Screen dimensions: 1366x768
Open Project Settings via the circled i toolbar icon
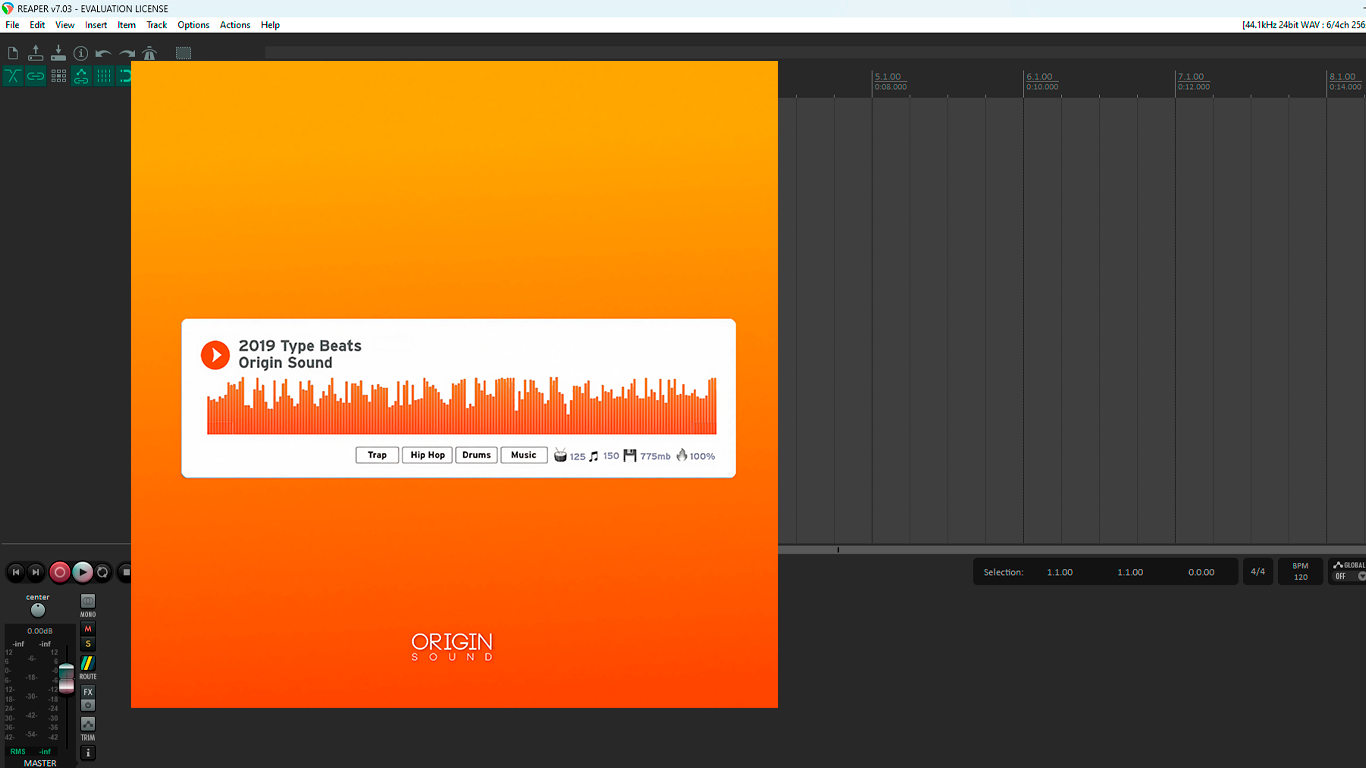tap(81, 53)
